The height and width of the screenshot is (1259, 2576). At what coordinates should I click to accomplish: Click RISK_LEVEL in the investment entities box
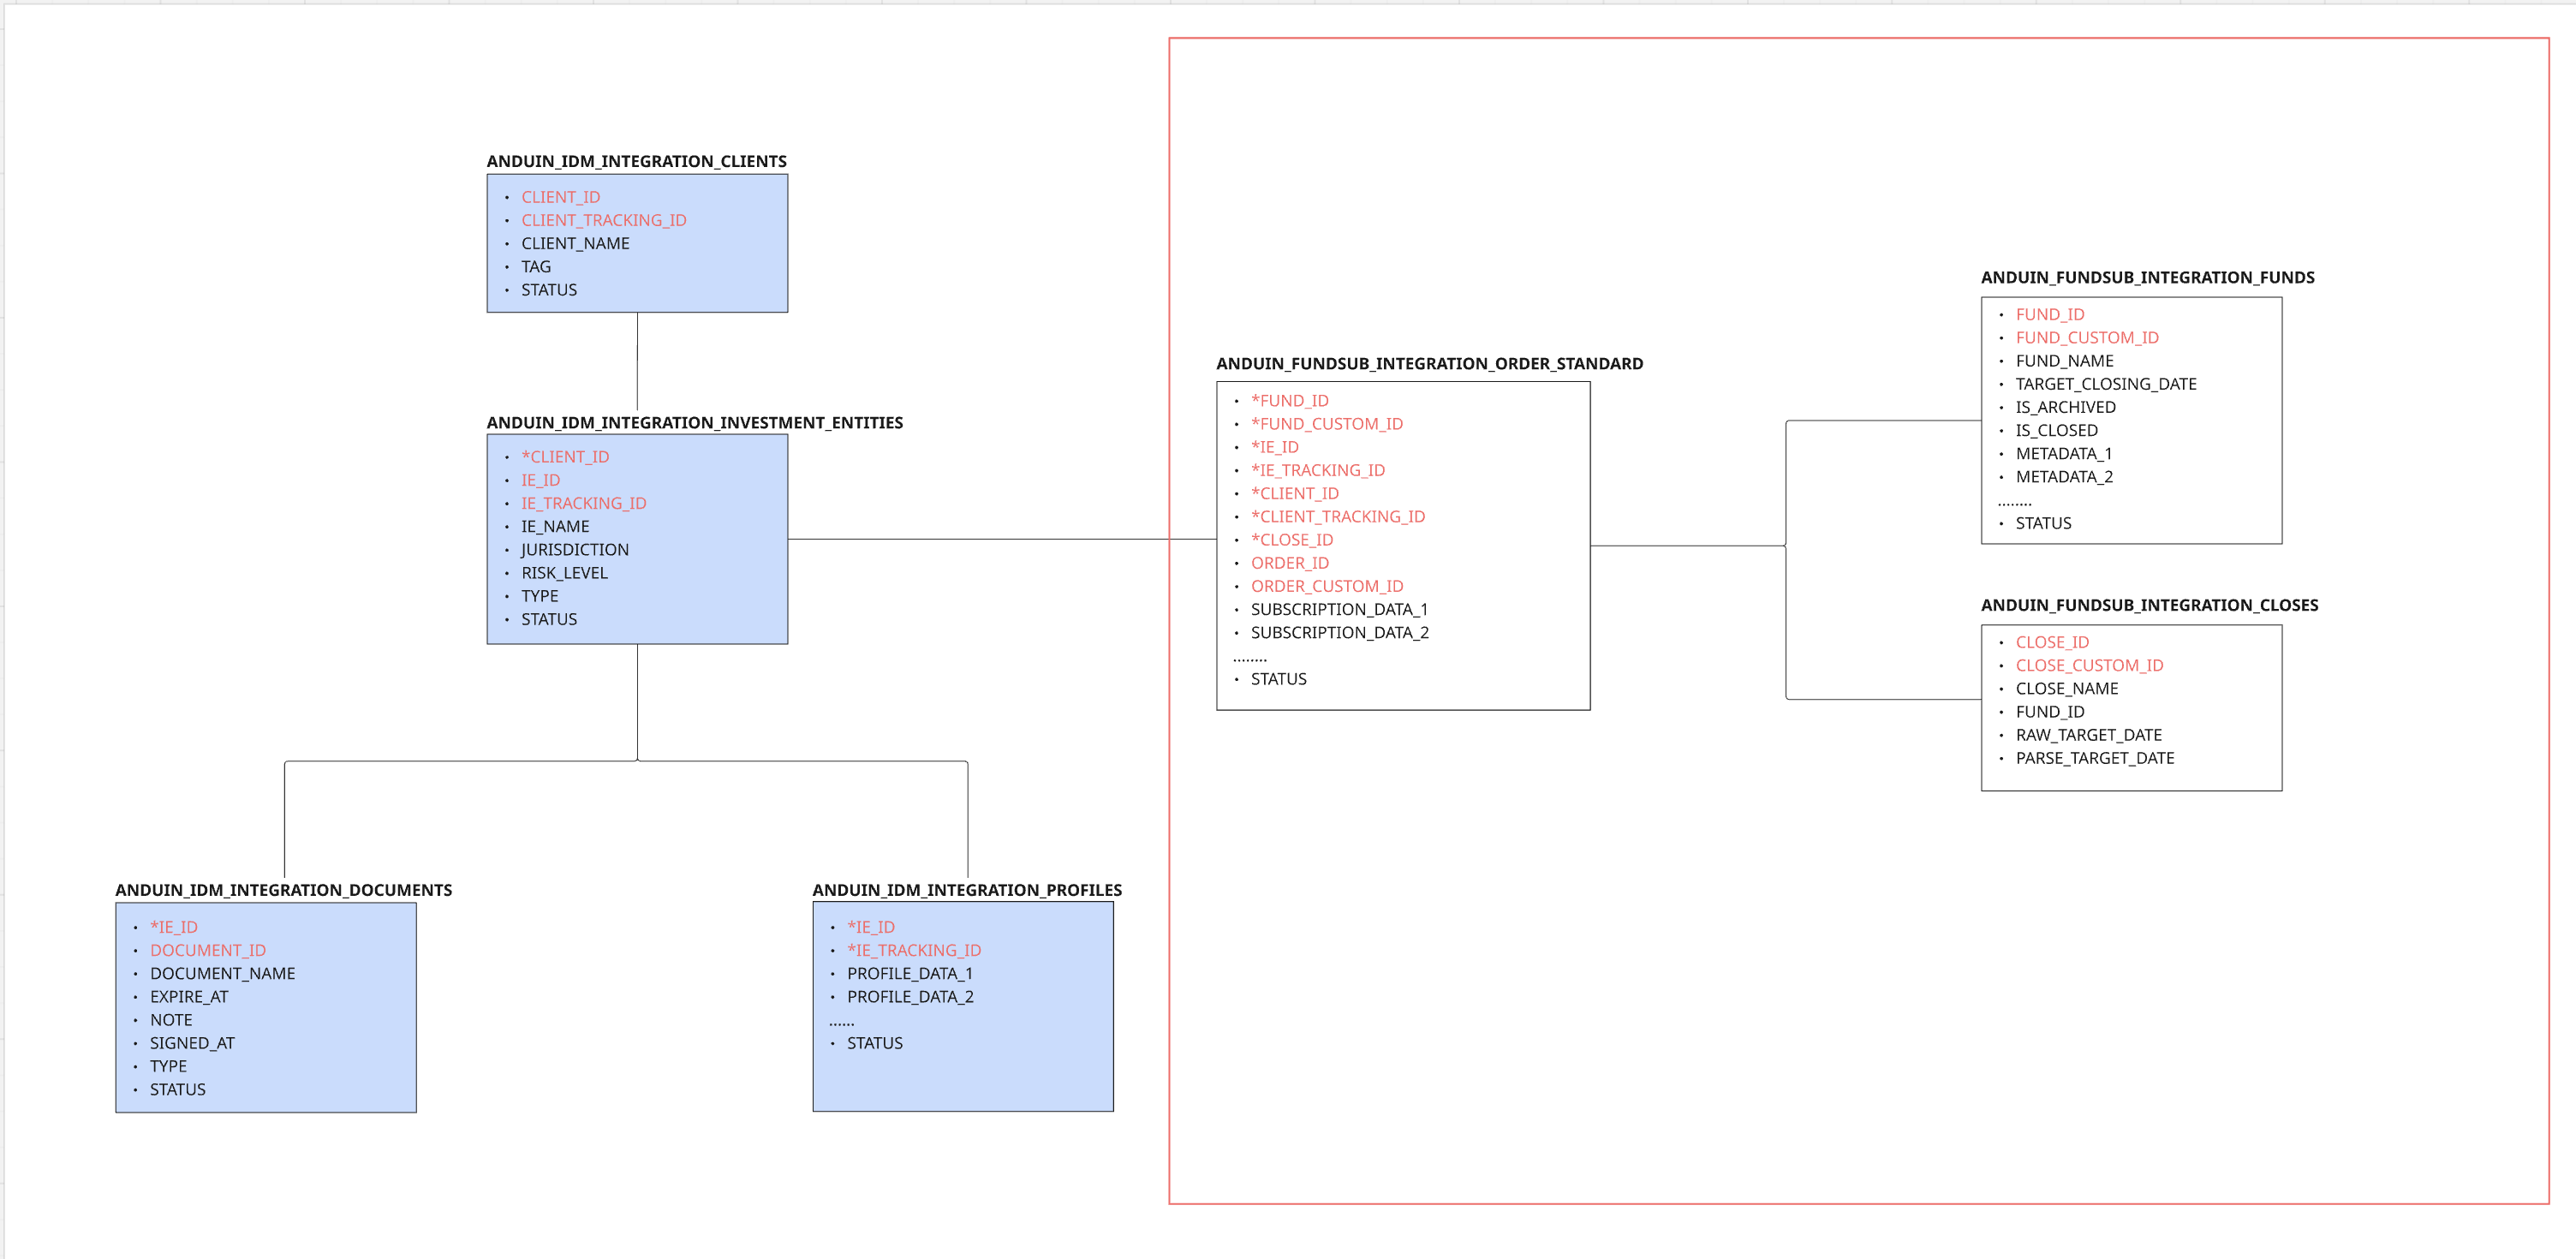(564, 572)
